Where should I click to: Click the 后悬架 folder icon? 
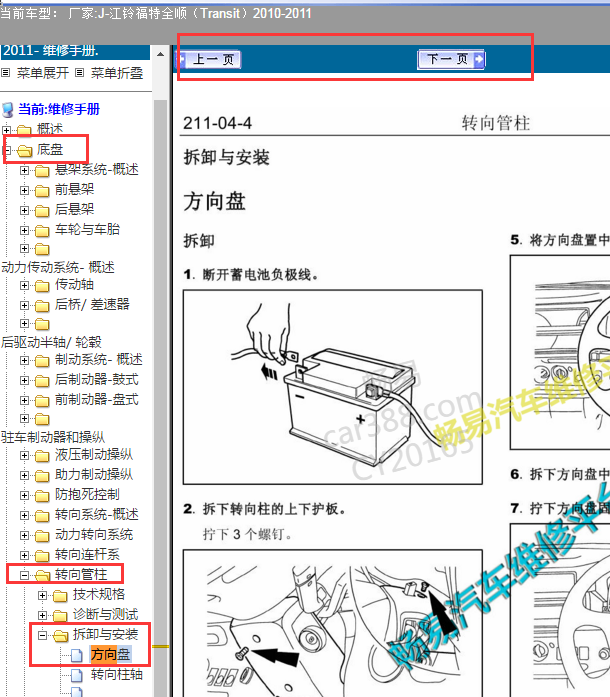tap(42, 211)
